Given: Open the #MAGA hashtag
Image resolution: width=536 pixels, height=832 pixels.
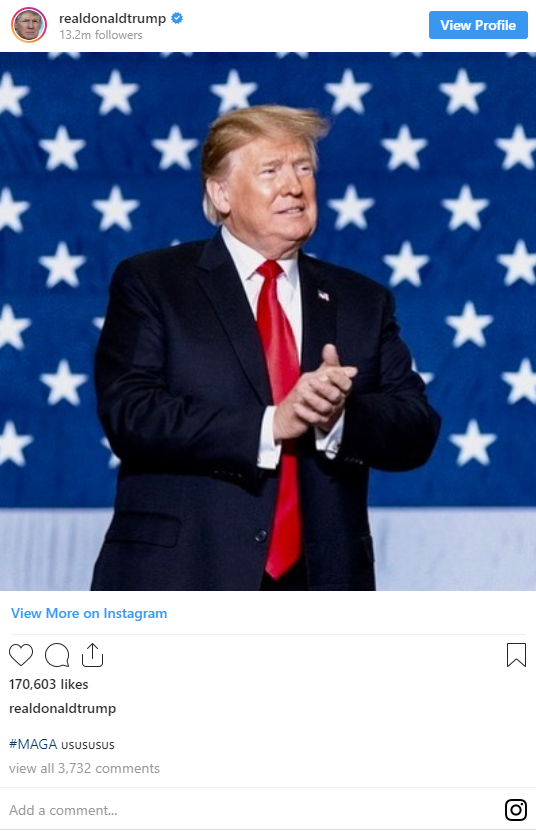Looking at the screenshot, I should 33,744.
